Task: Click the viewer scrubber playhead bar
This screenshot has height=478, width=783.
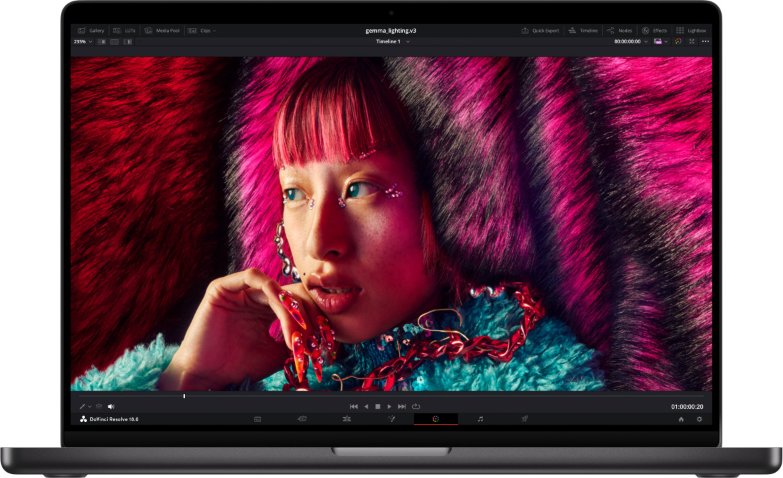Action: point(184,397)
